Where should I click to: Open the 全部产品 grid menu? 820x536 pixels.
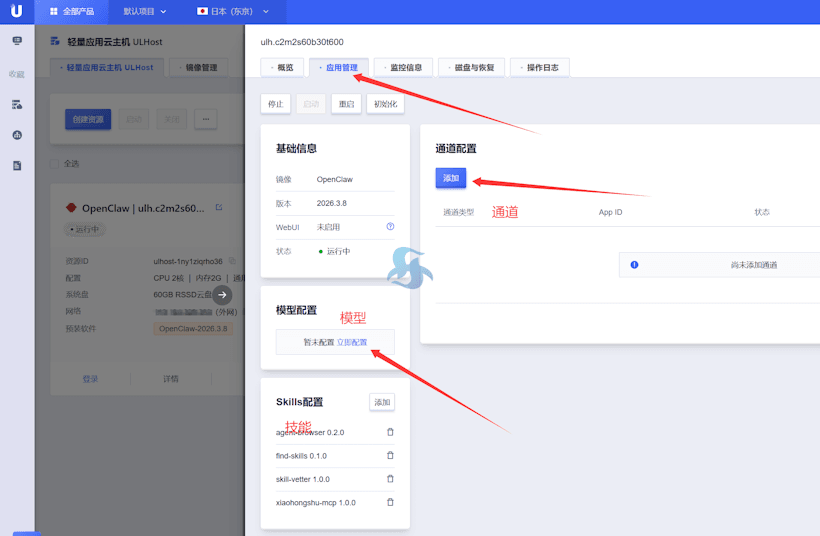(x=72, y=12)
